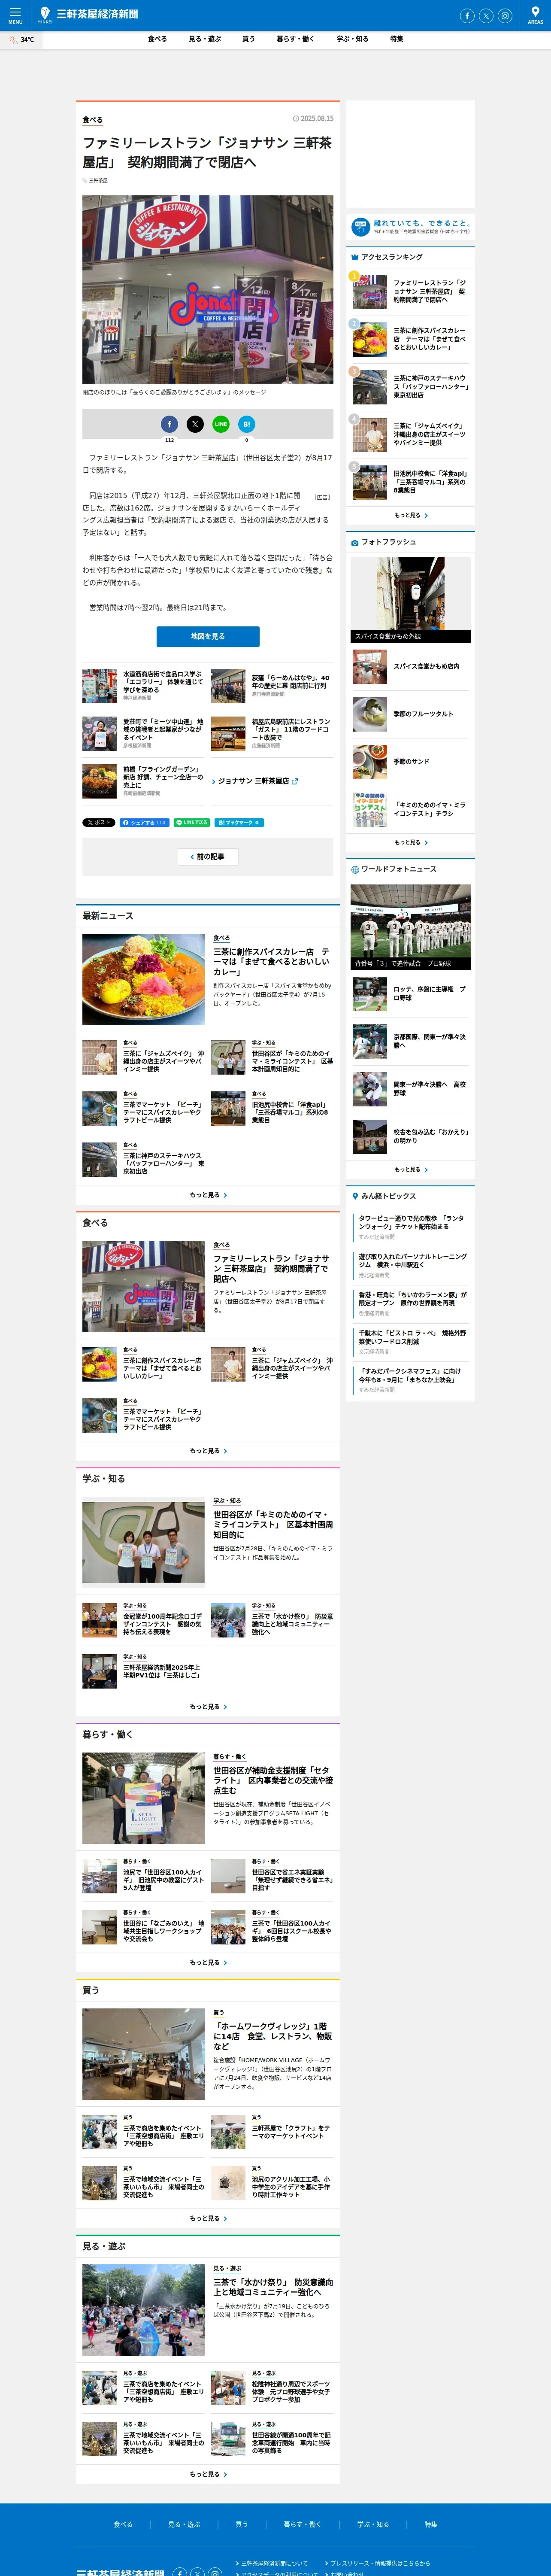This screenshot has height=2576, width=551.
Task: Click the 前の記事 button
Action: pos(208,856)
